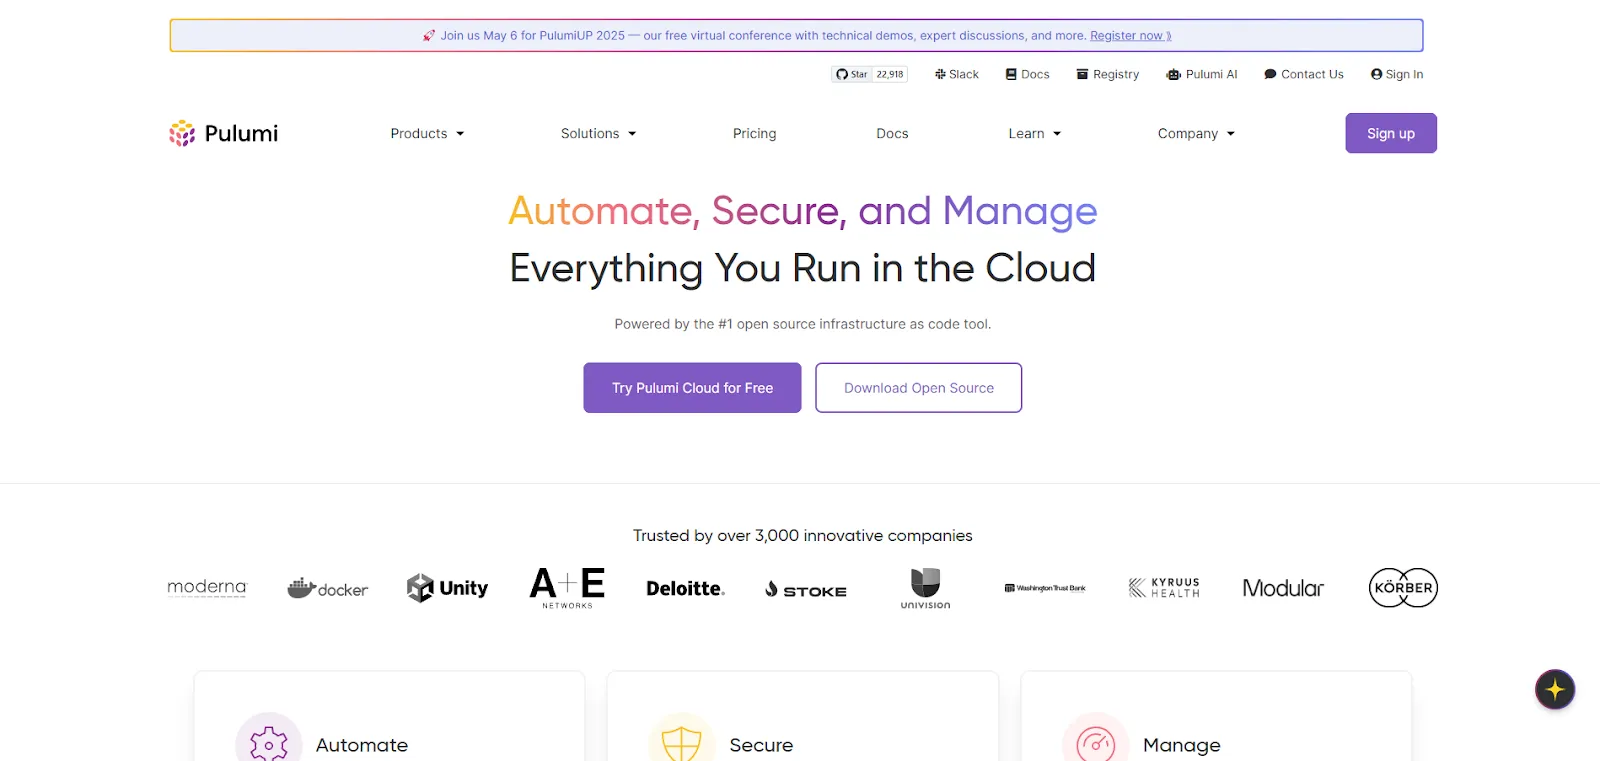Click the Univision logo
Viewport: 1600px width, 761px height.
pyautogui.click(x=925, y=588)
